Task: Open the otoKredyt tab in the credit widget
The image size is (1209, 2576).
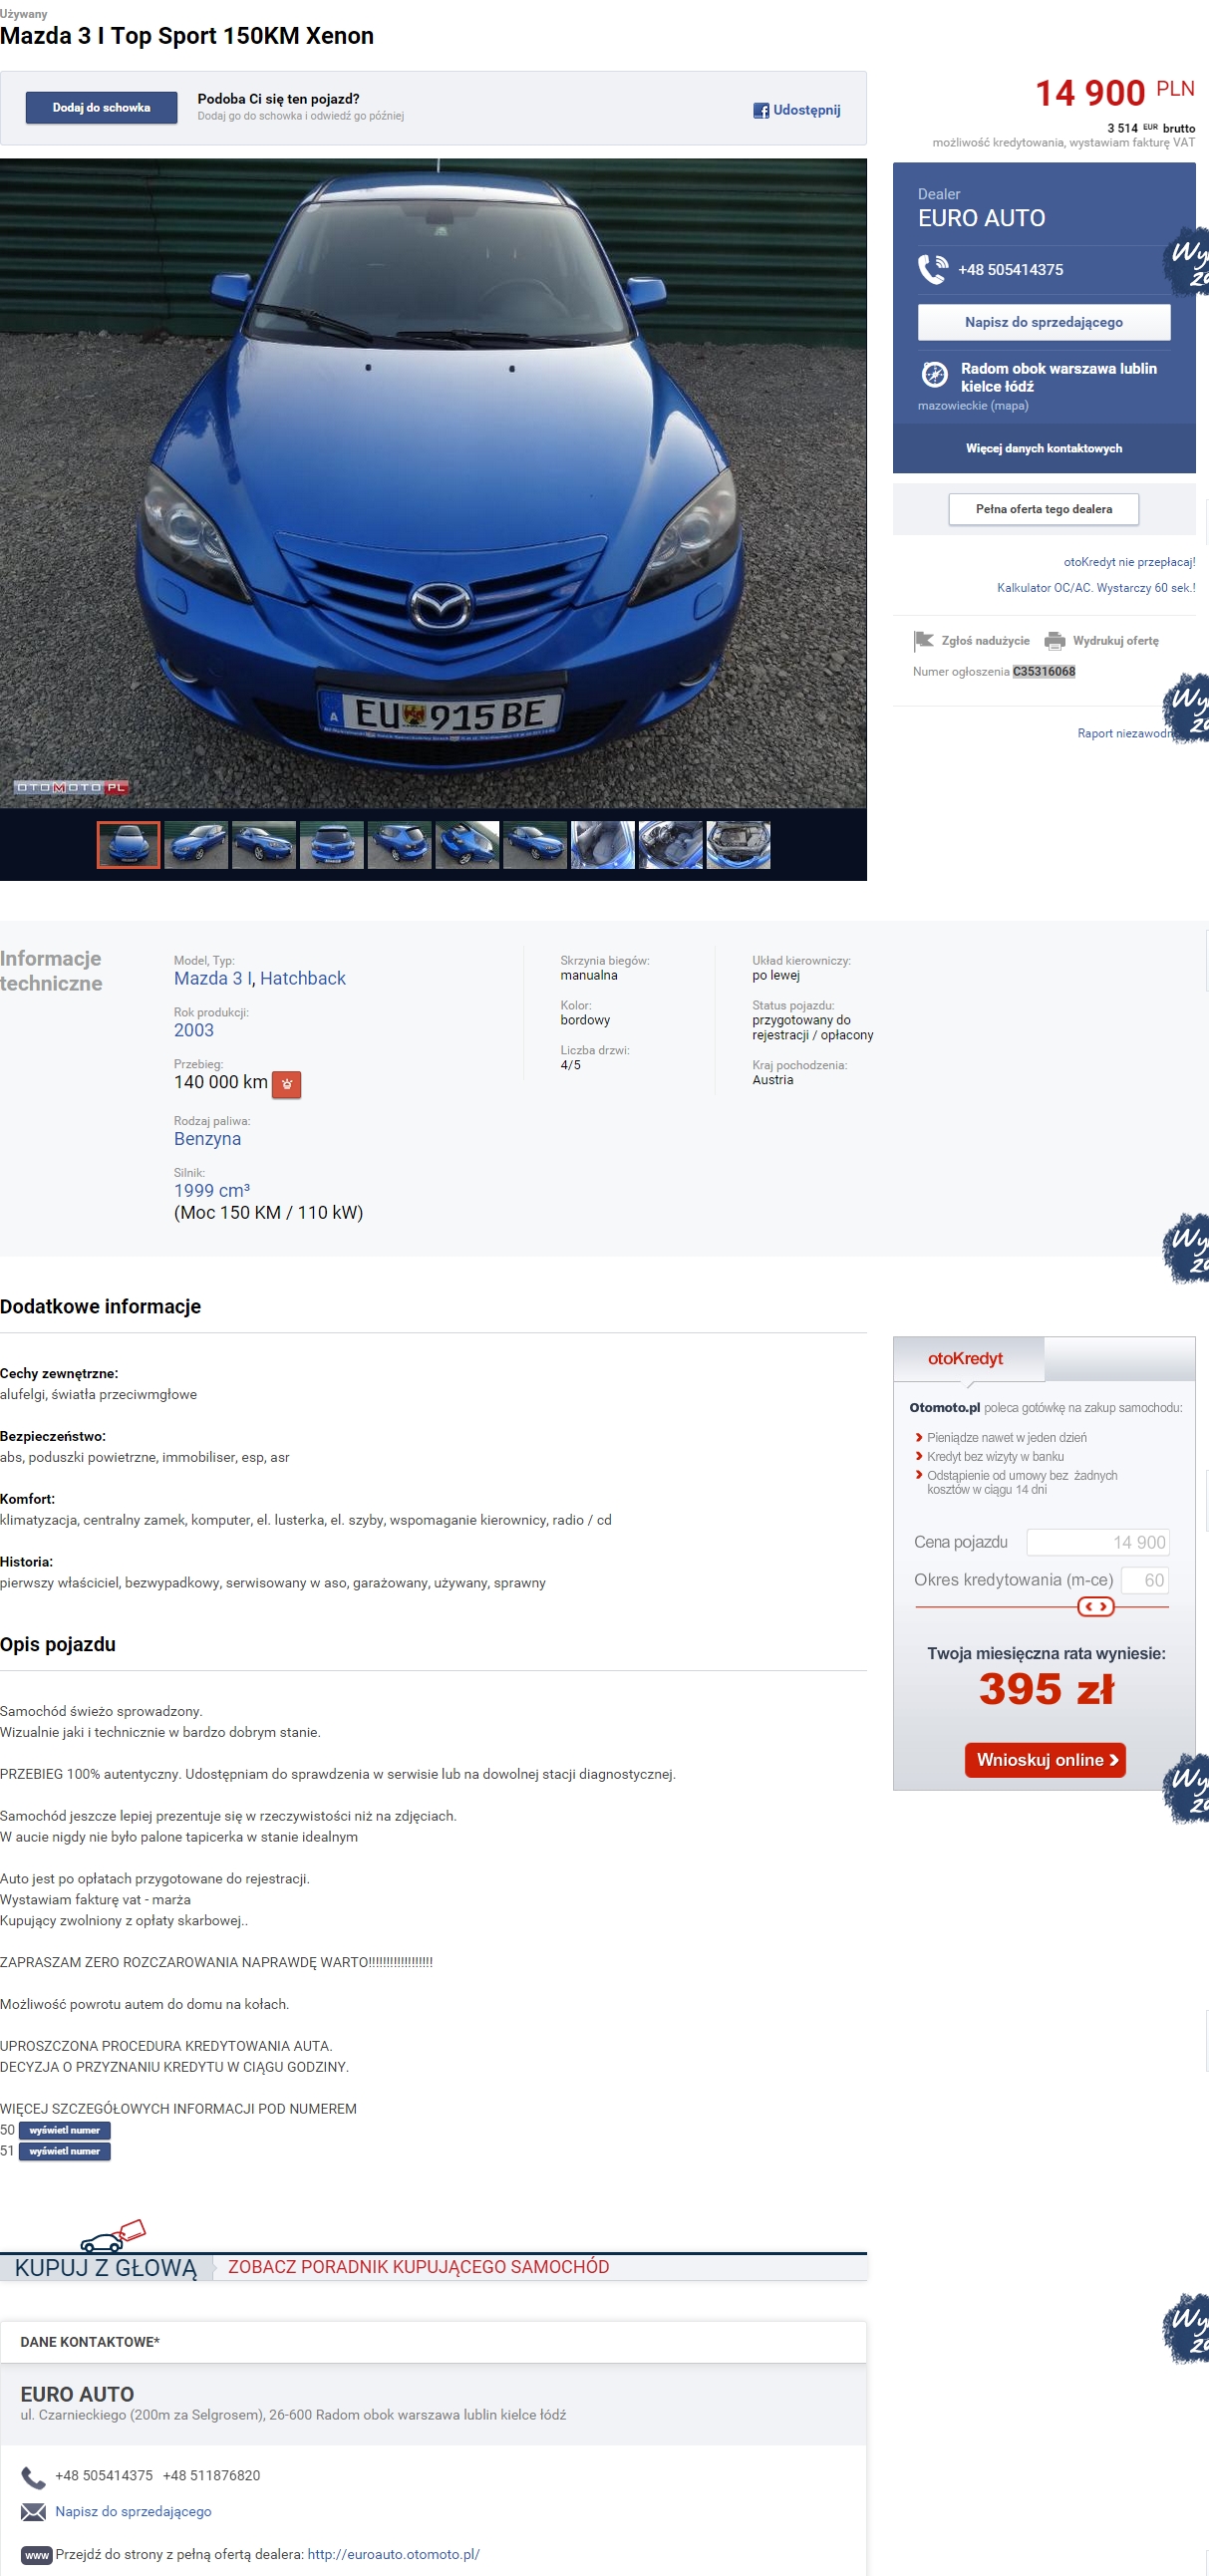Action: coord(965,1358)
